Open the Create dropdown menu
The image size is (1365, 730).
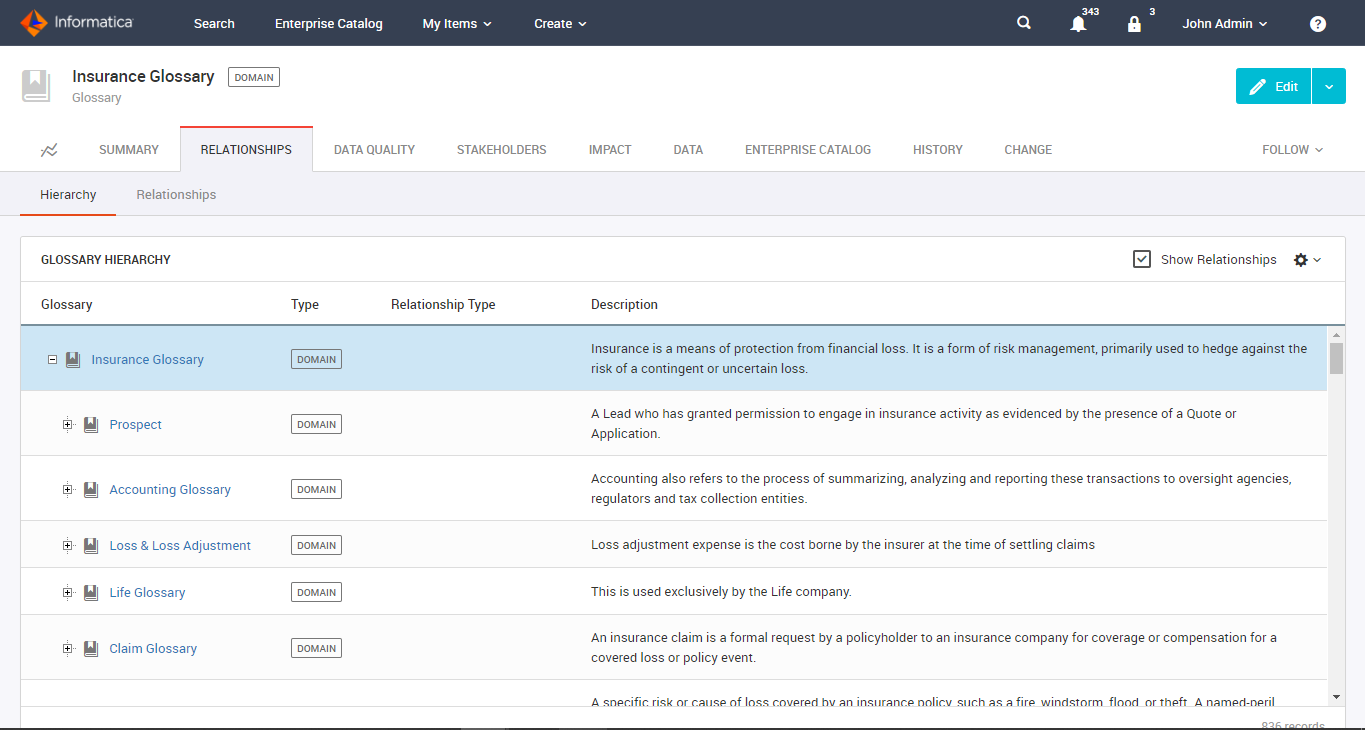tap(559, 23)
